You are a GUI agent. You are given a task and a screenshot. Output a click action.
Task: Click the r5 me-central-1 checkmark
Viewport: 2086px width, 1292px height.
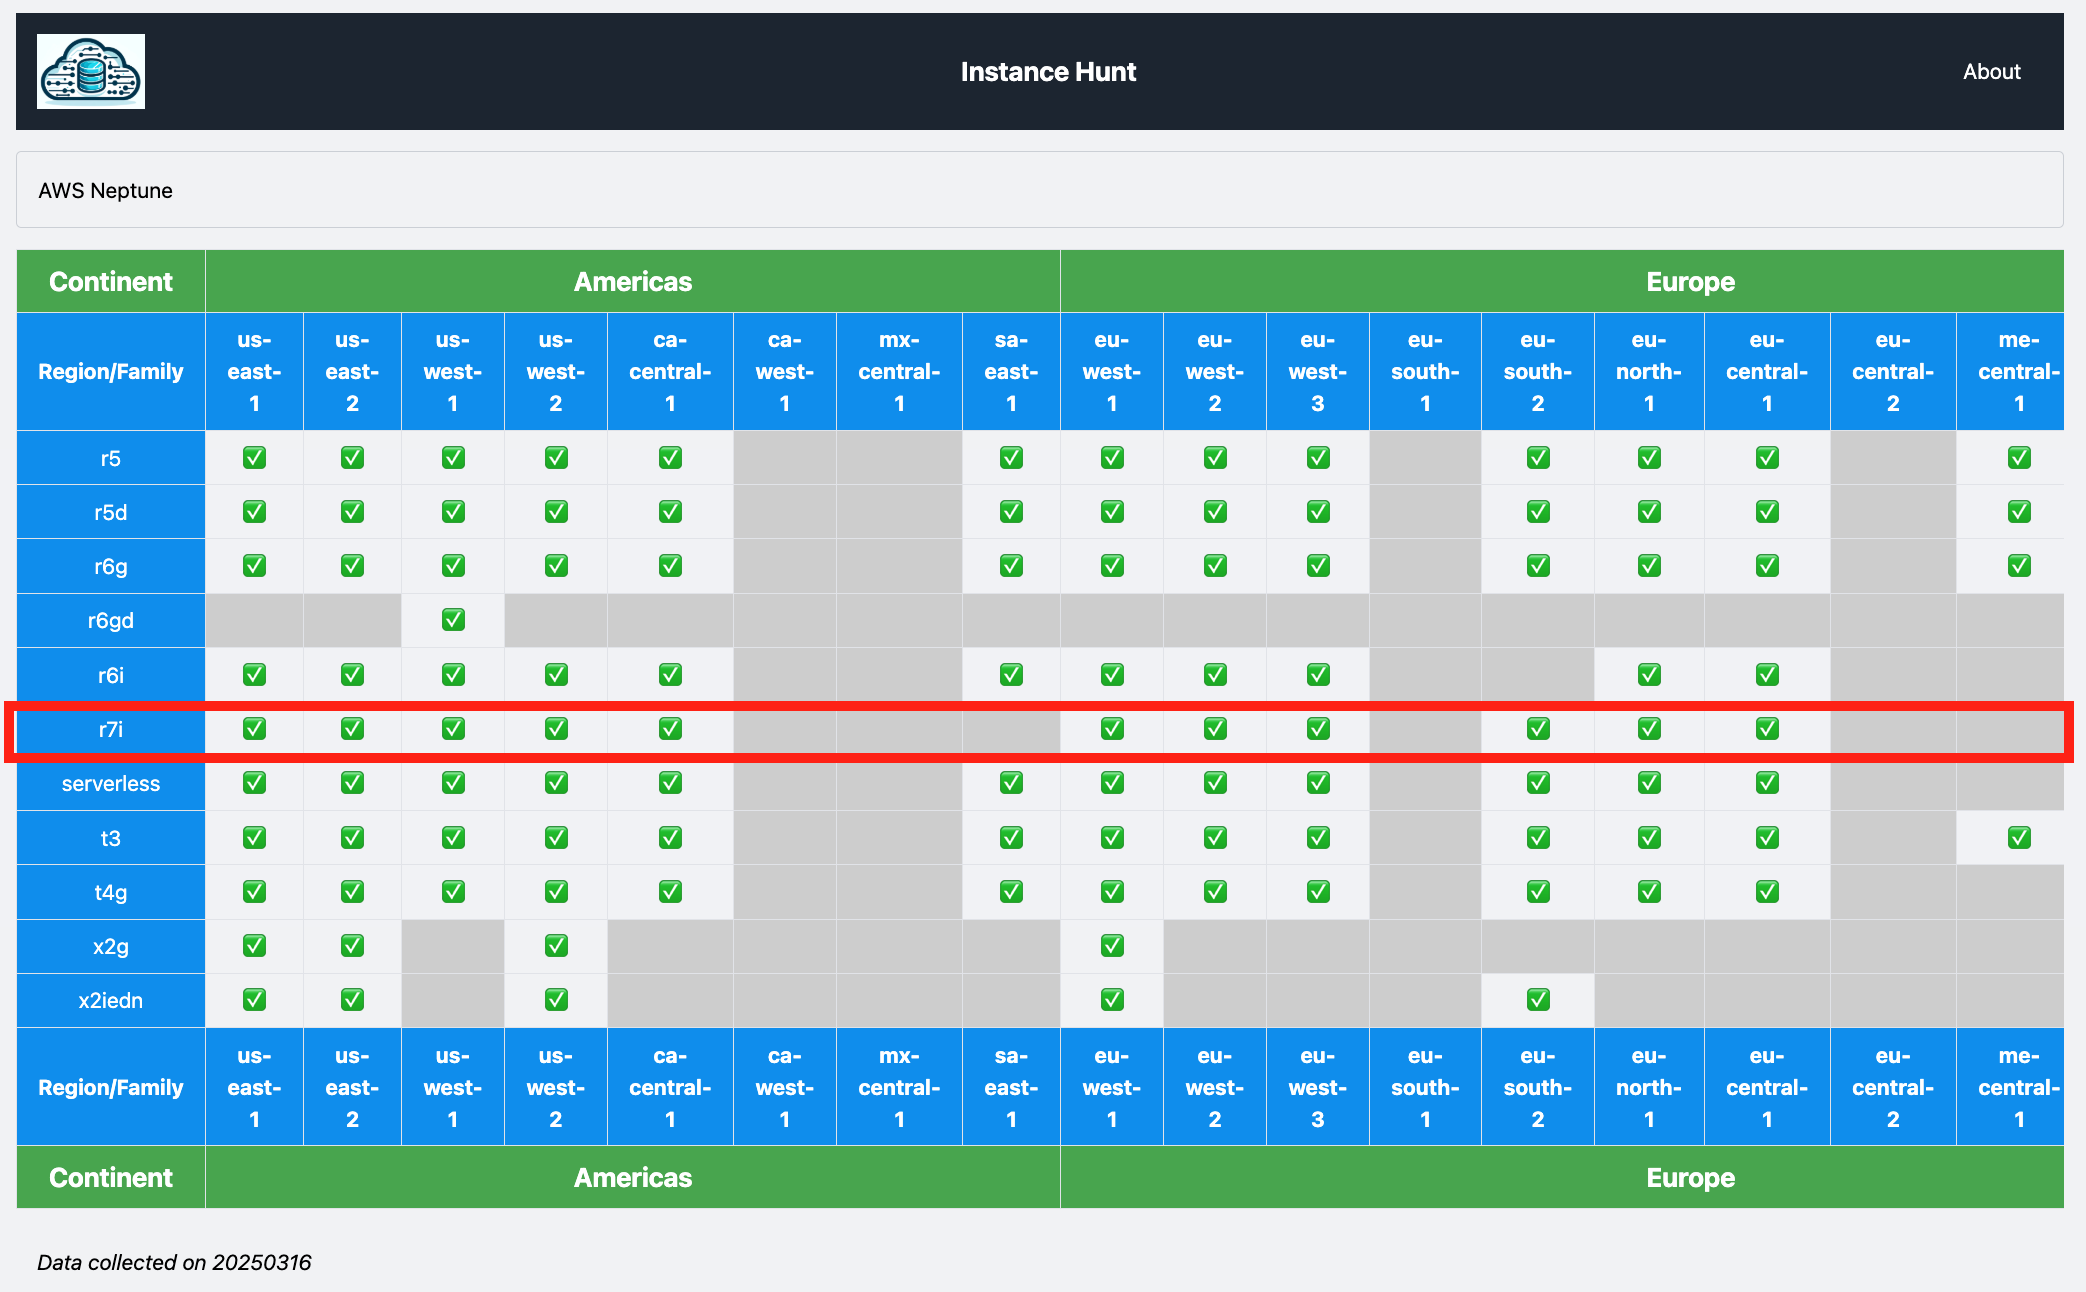coord(2019,458)
